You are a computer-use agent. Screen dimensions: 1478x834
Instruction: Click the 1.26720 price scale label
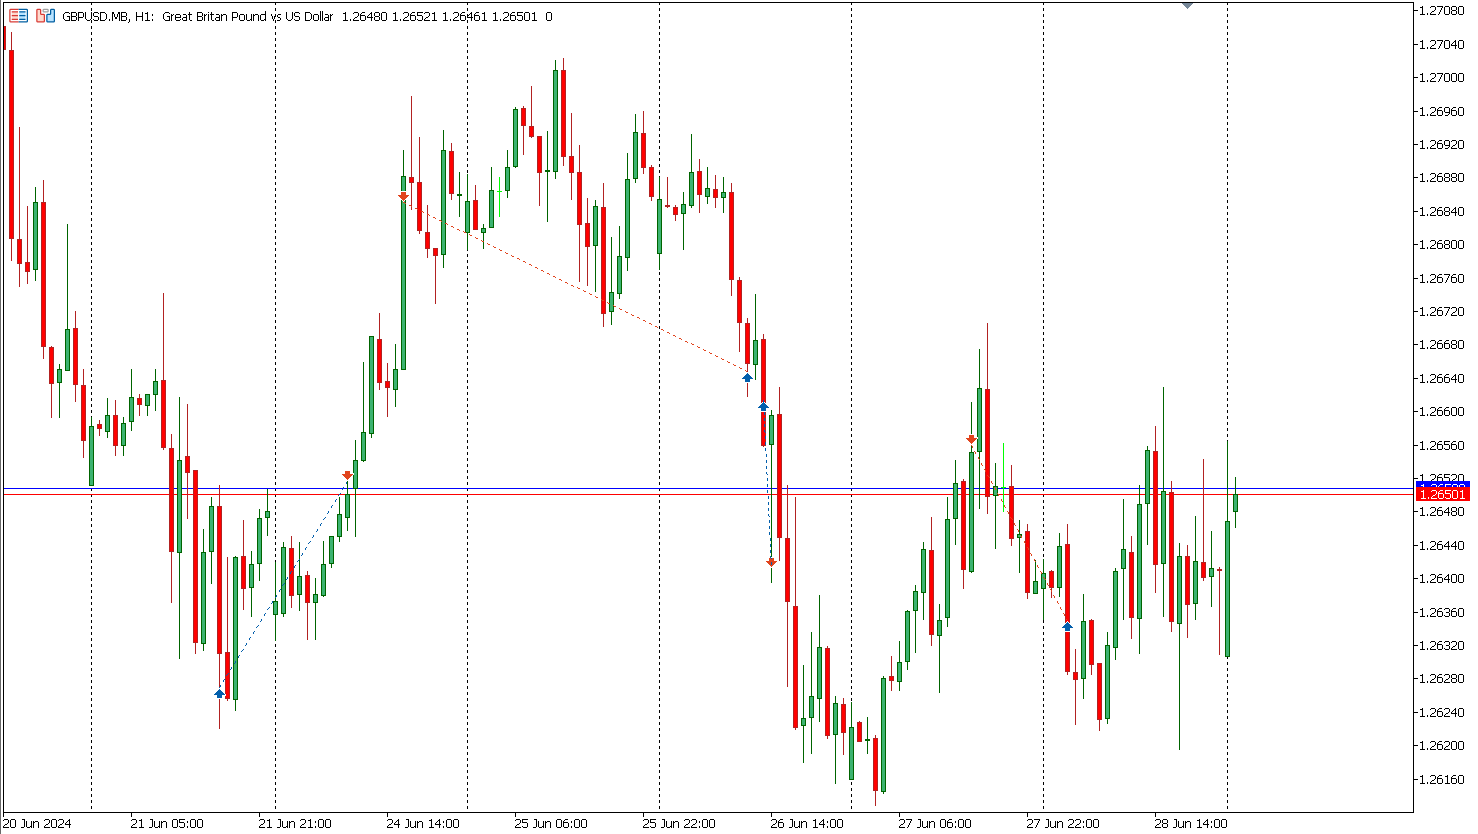click(x=1443, y=311)
